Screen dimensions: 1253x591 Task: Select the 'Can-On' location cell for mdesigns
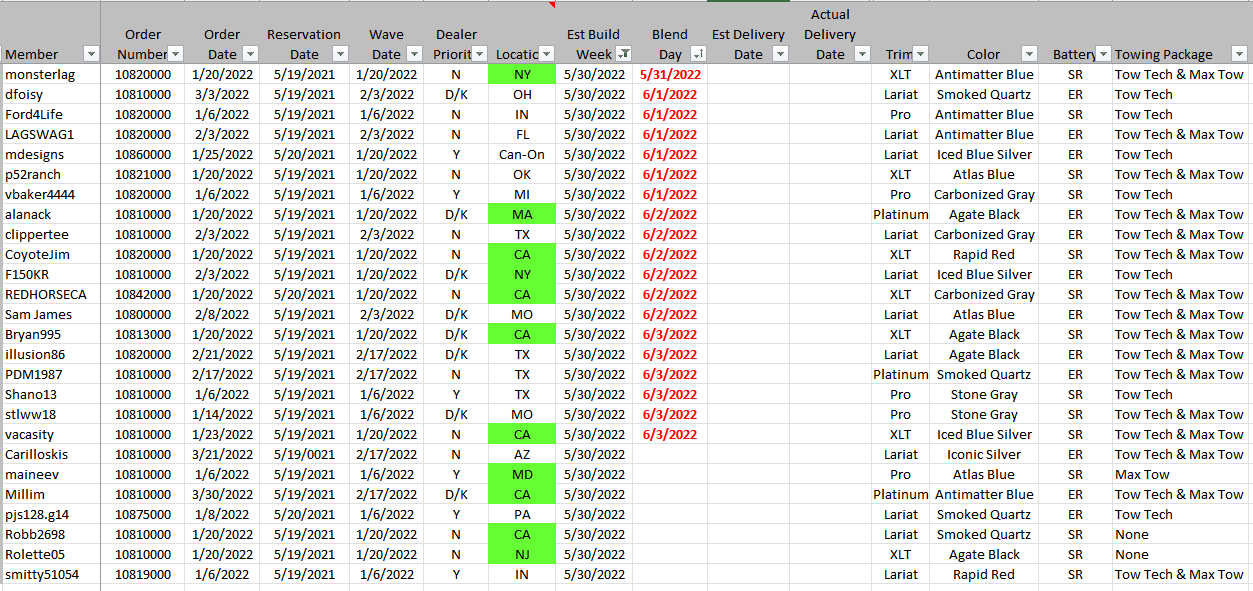point(522,154)
